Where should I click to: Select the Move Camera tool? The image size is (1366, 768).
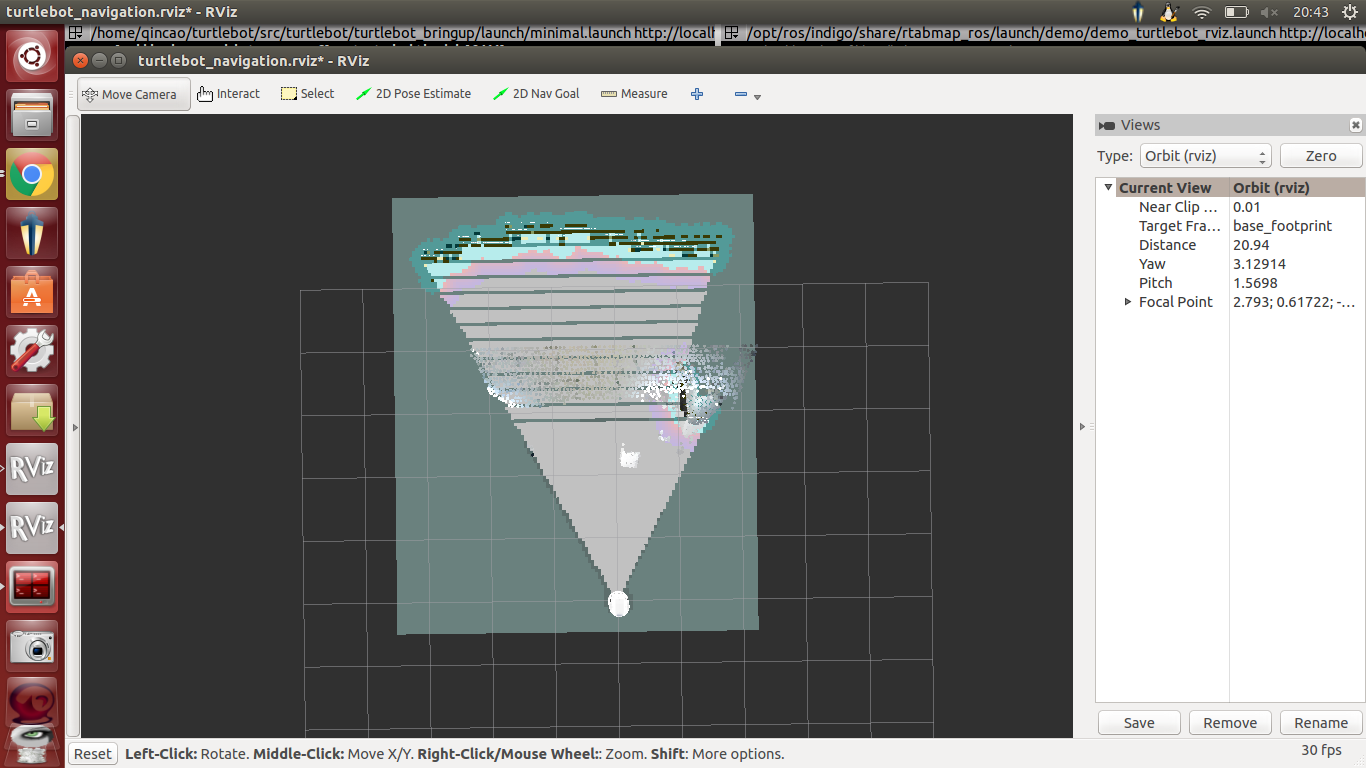134,94
